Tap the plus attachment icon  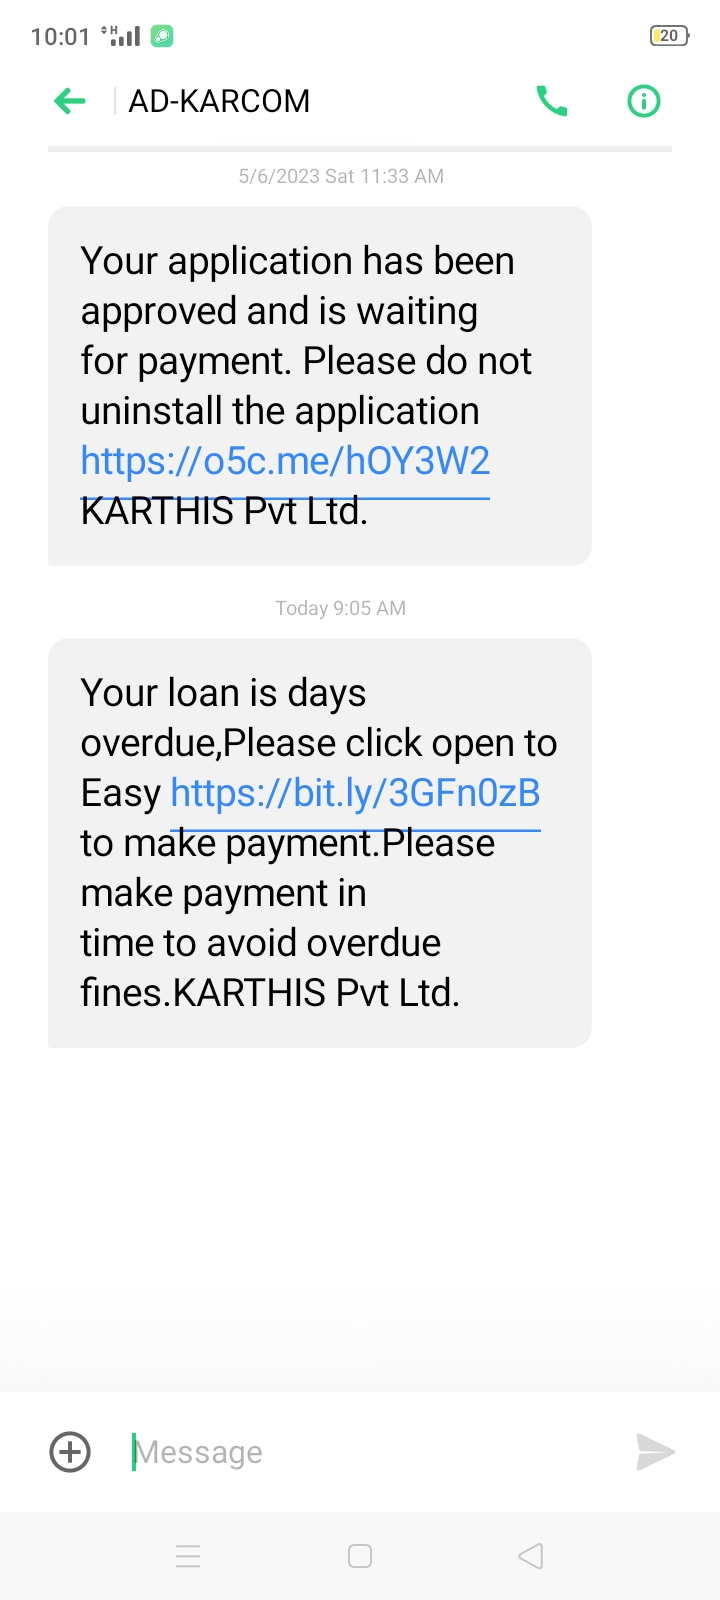click(x=70, y=1452)
